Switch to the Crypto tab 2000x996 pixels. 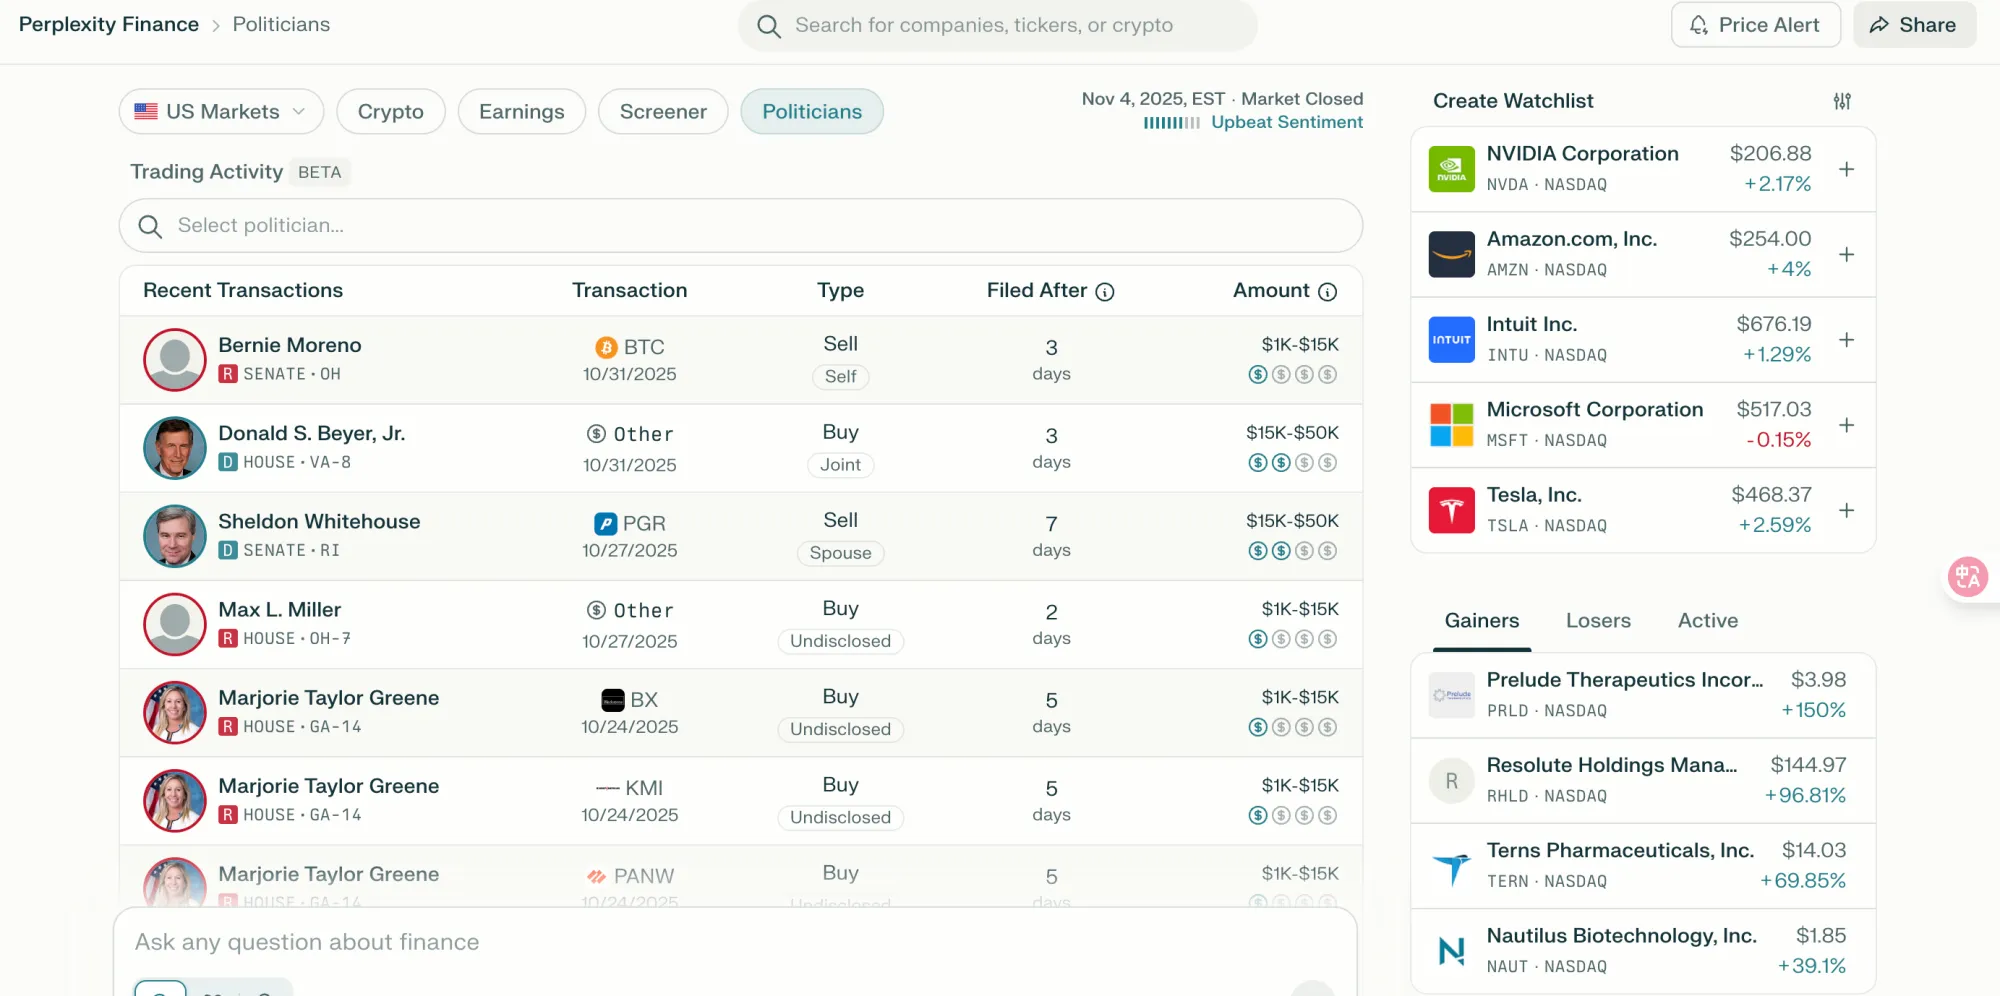tap(391, 111)
